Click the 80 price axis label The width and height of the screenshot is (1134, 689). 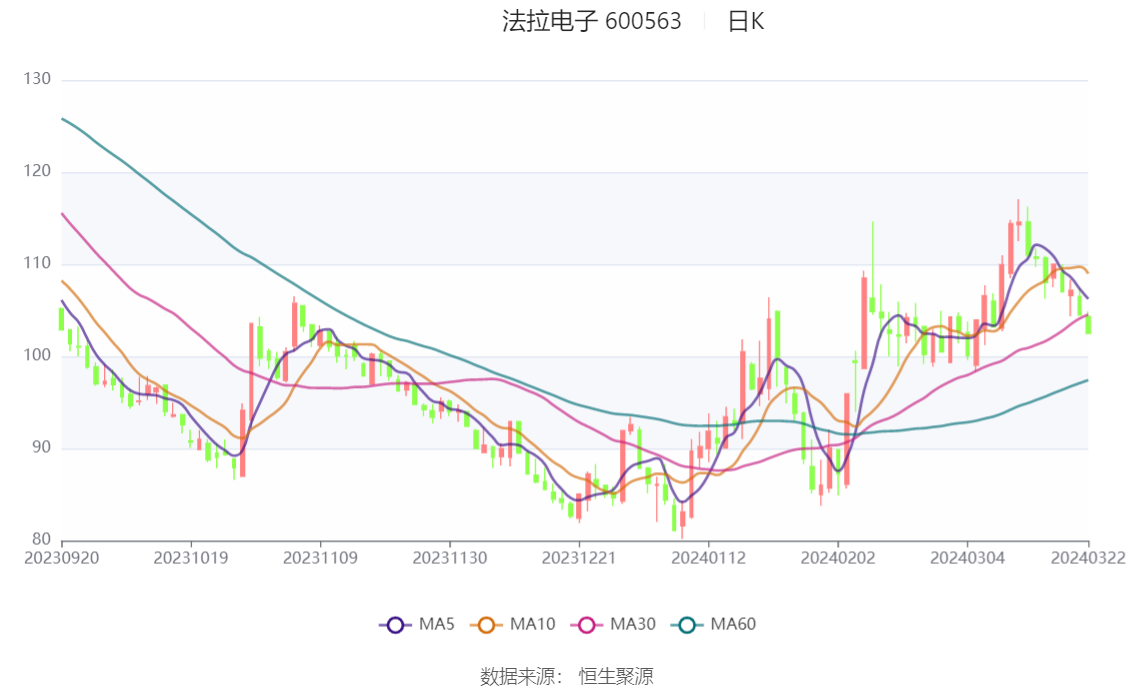[x=41, y=539]
